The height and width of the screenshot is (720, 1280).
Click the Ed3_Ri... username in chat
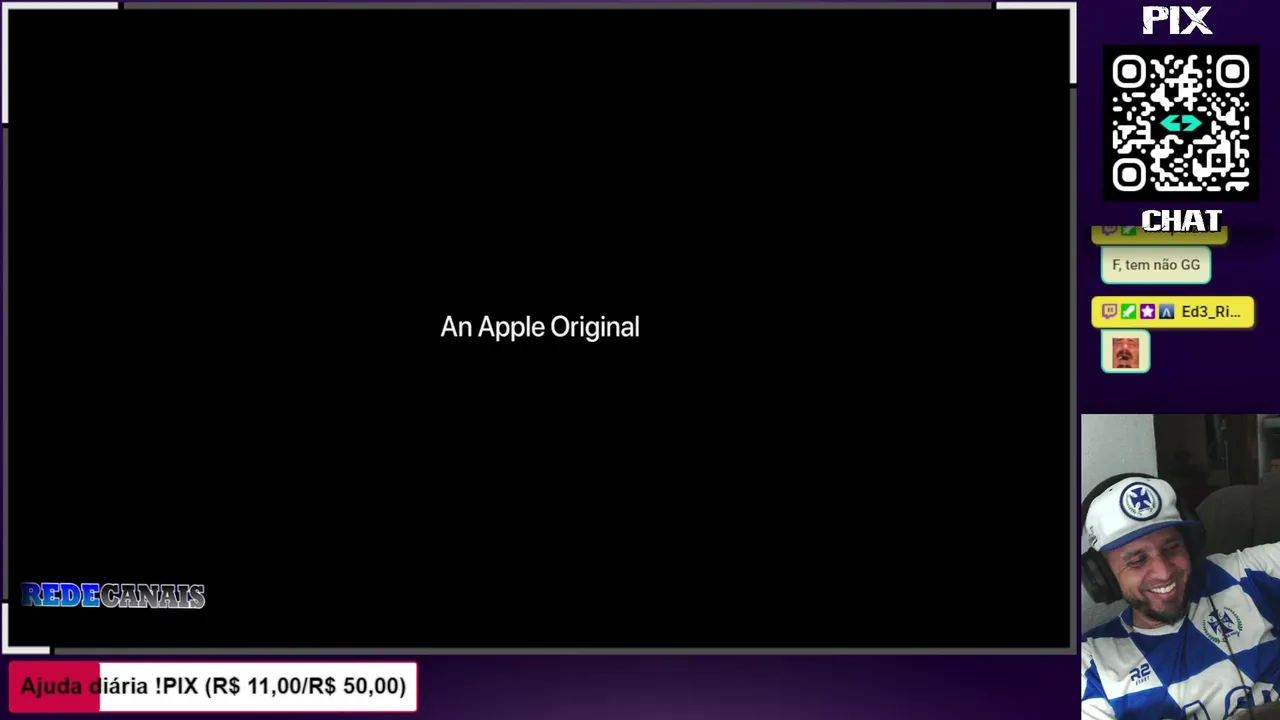(1210, 312)
